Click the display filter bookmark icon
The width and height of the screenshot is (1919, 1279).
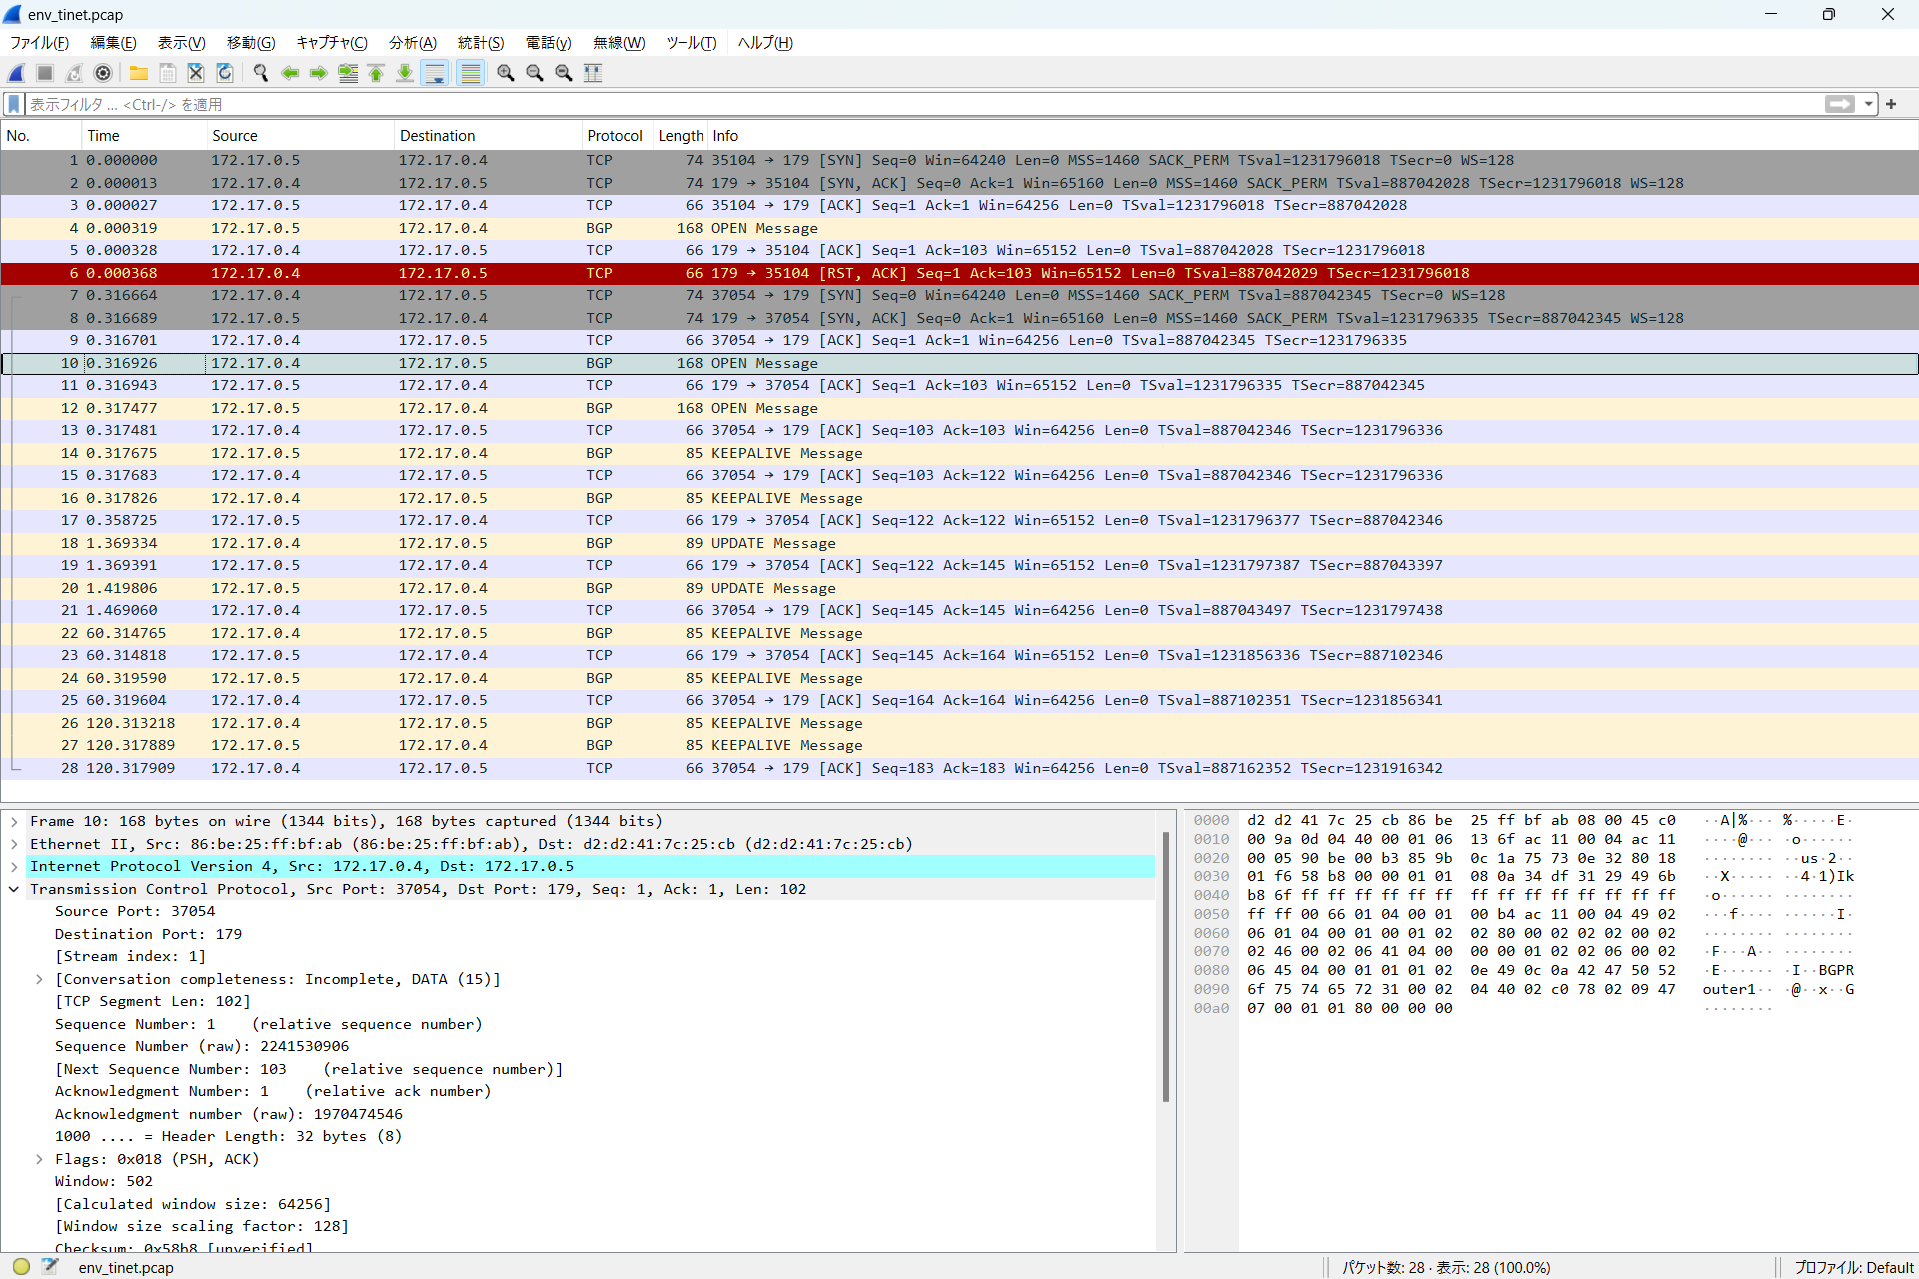14,104
